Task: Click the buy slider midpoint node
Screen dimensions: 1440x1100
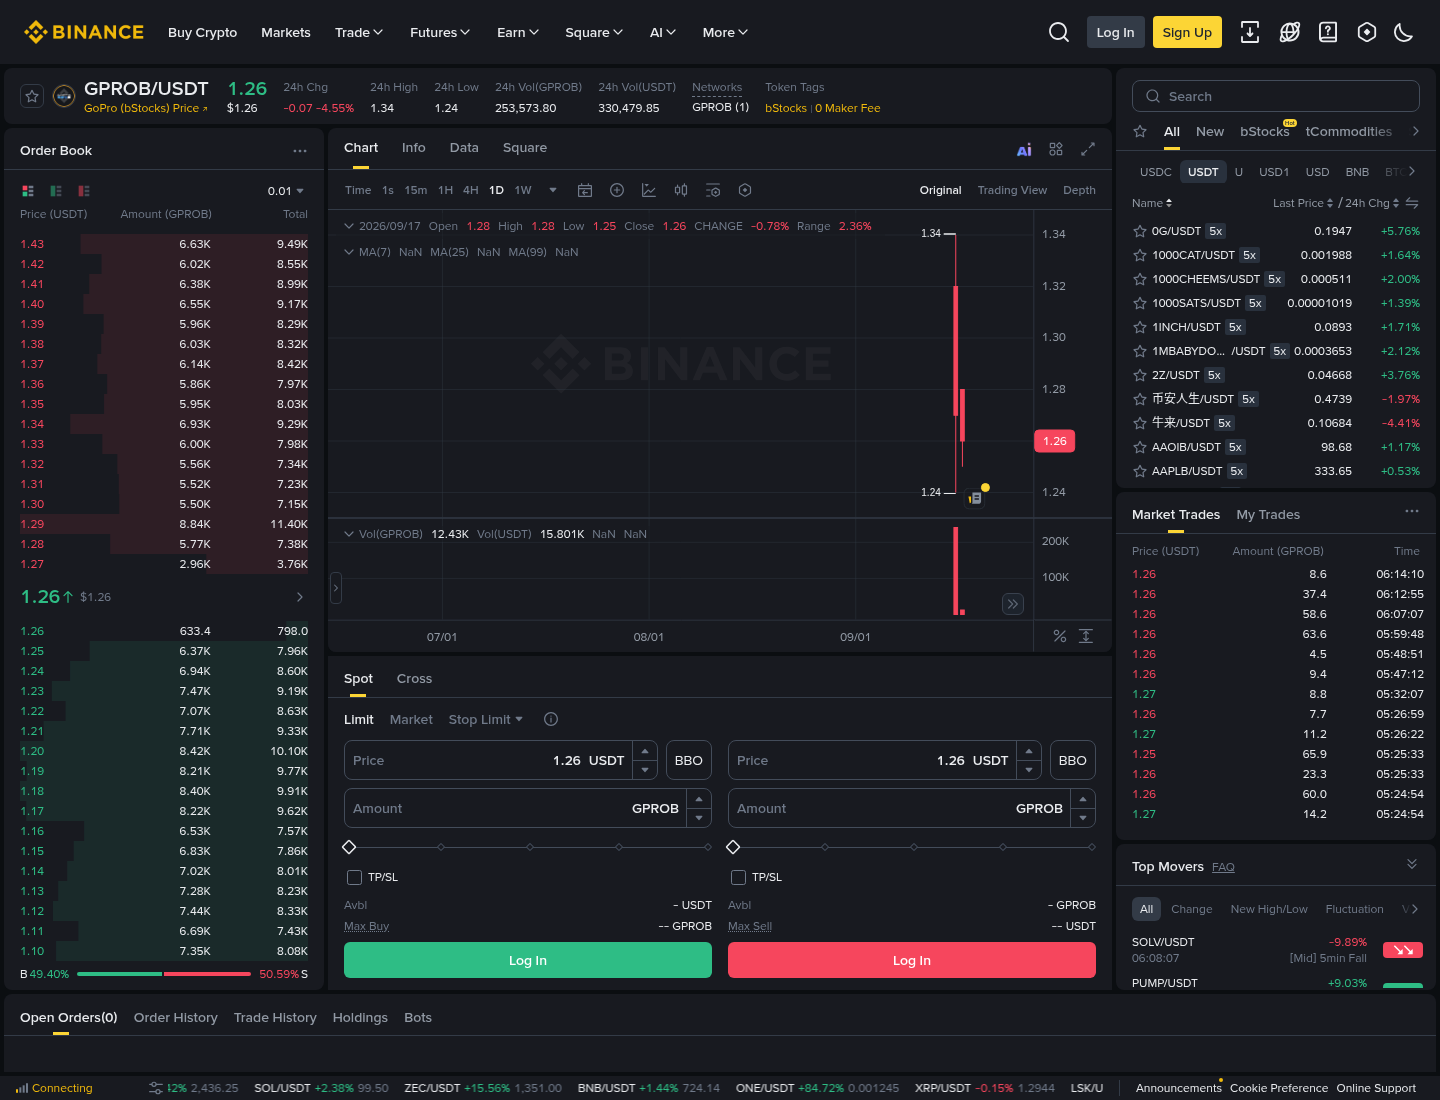Action: click(530, 847)
